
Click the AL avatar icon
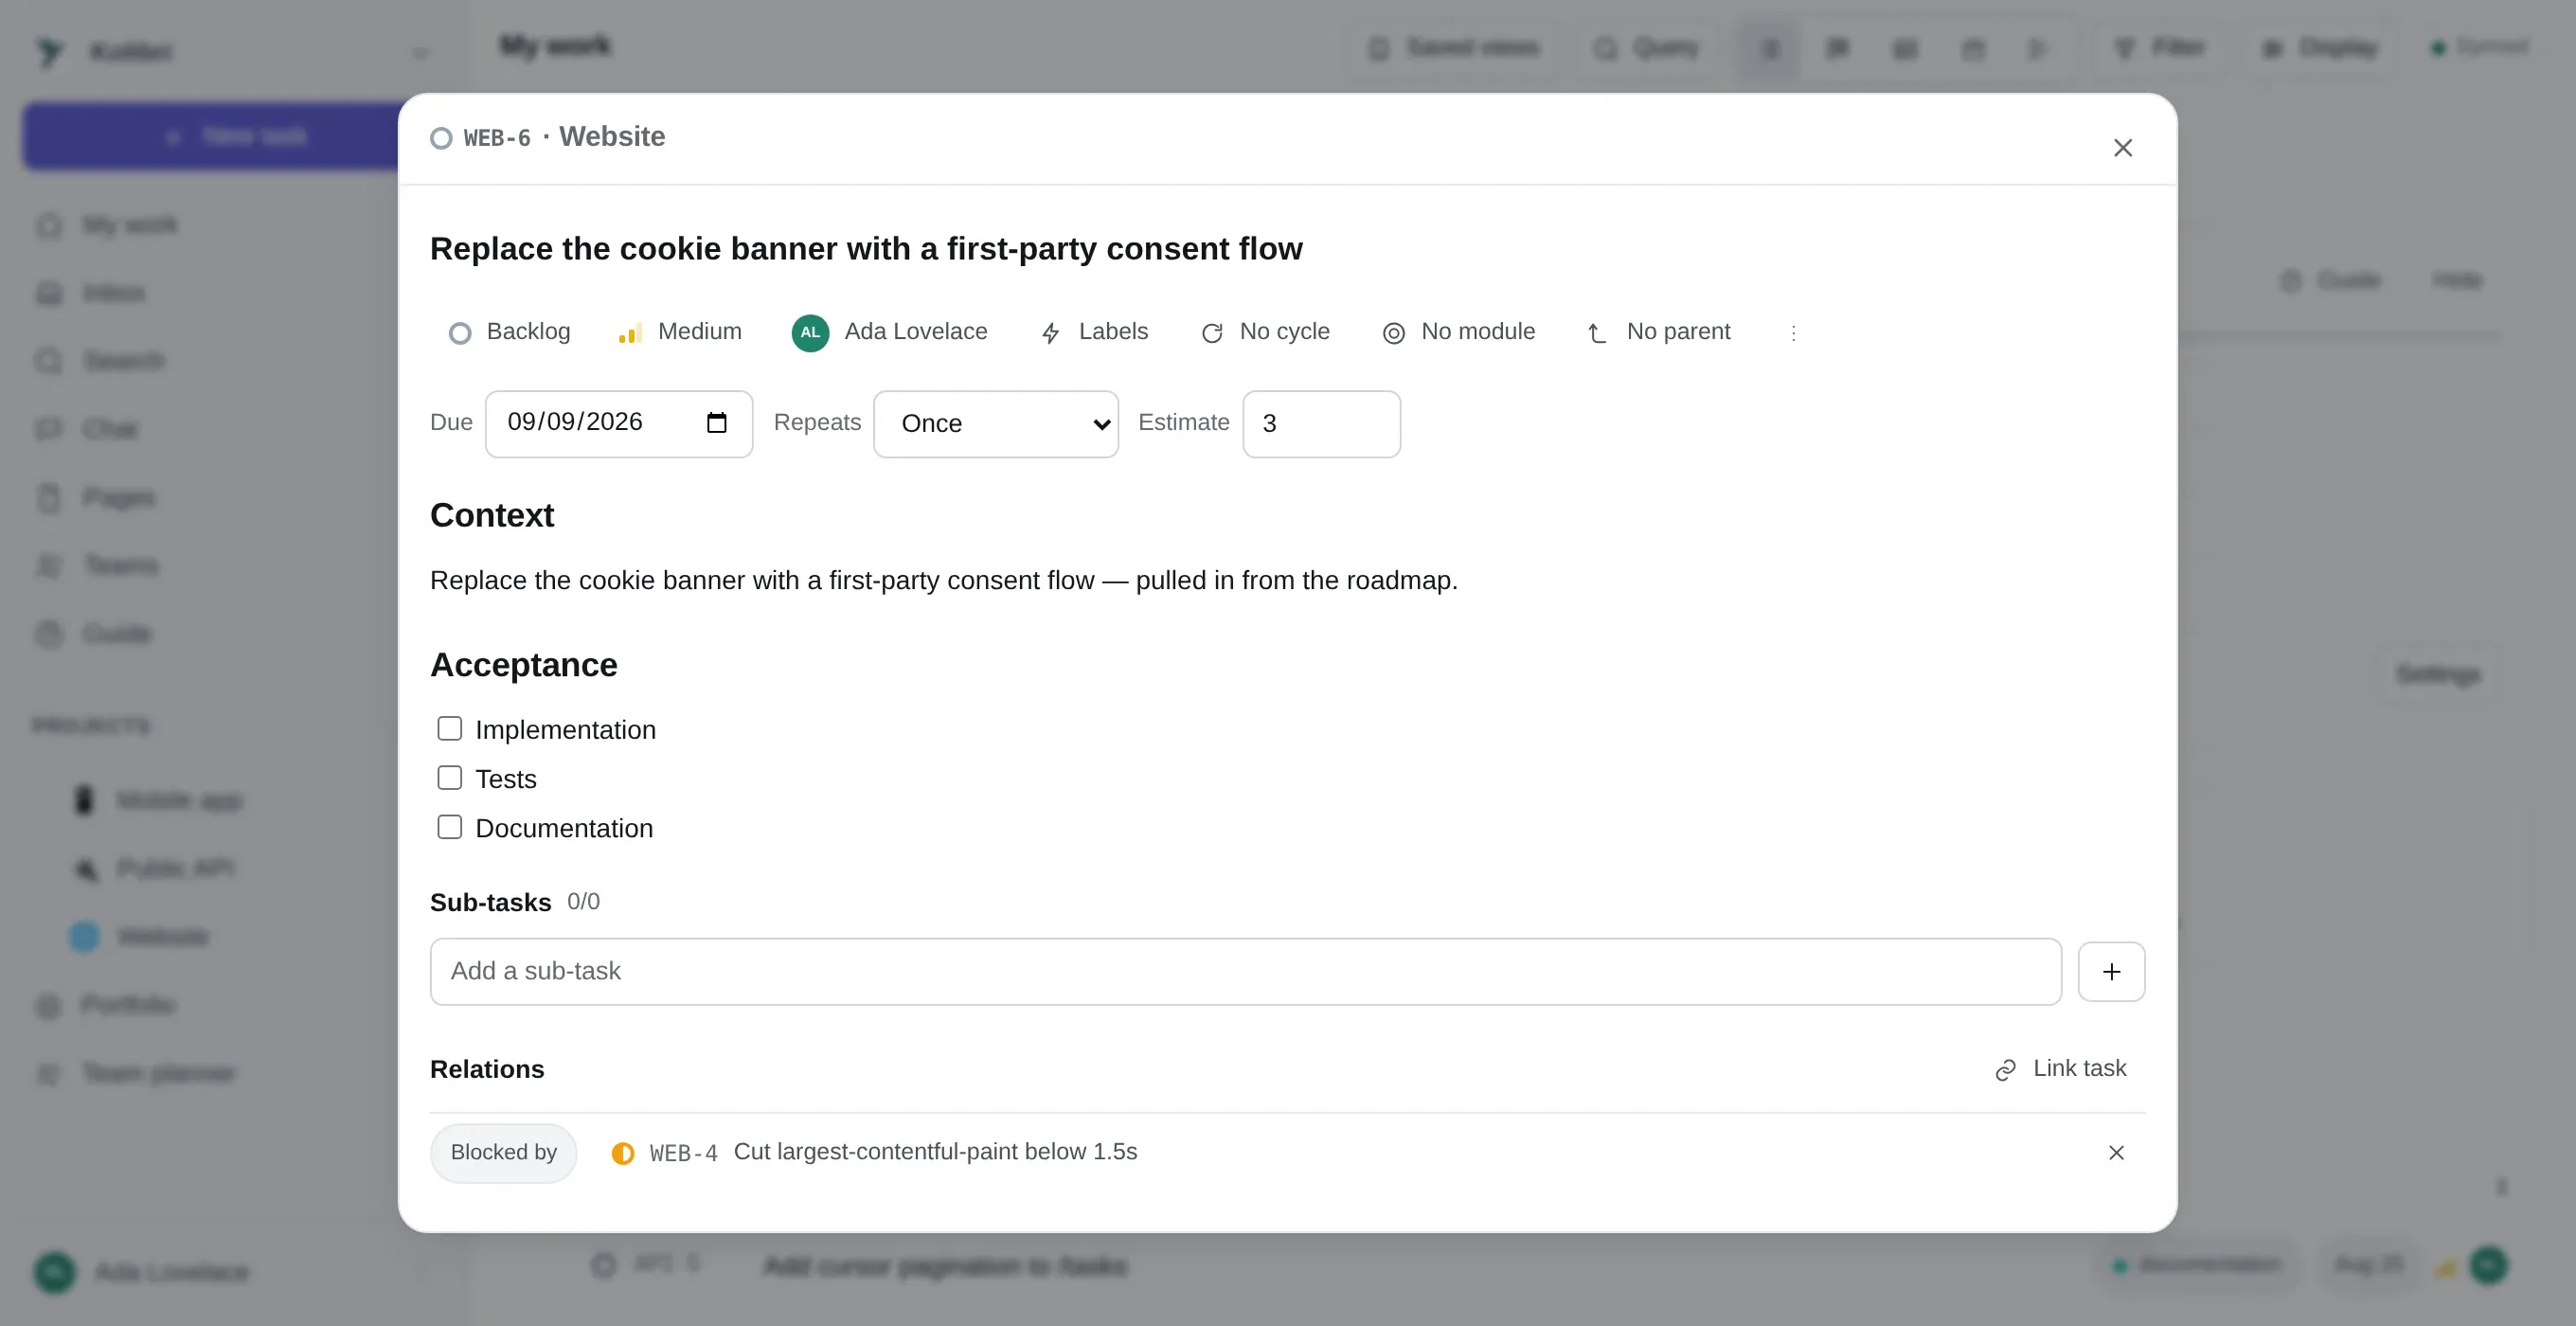[810, 333]
